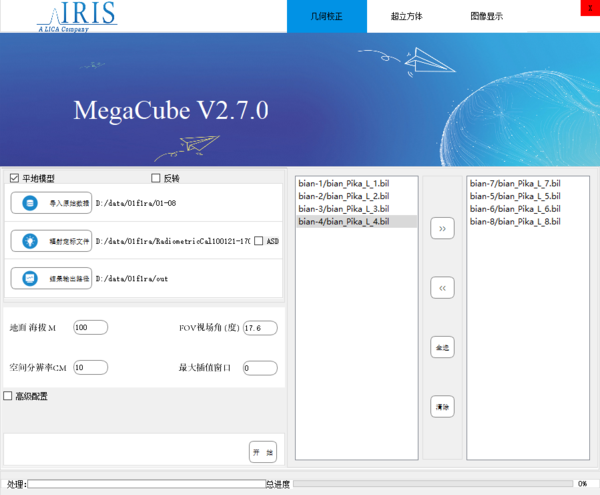Click the raw data path D:/data/01flra/01-08
Screen dimensions: 600x495
pyautogui.click(x=136, y=203)
